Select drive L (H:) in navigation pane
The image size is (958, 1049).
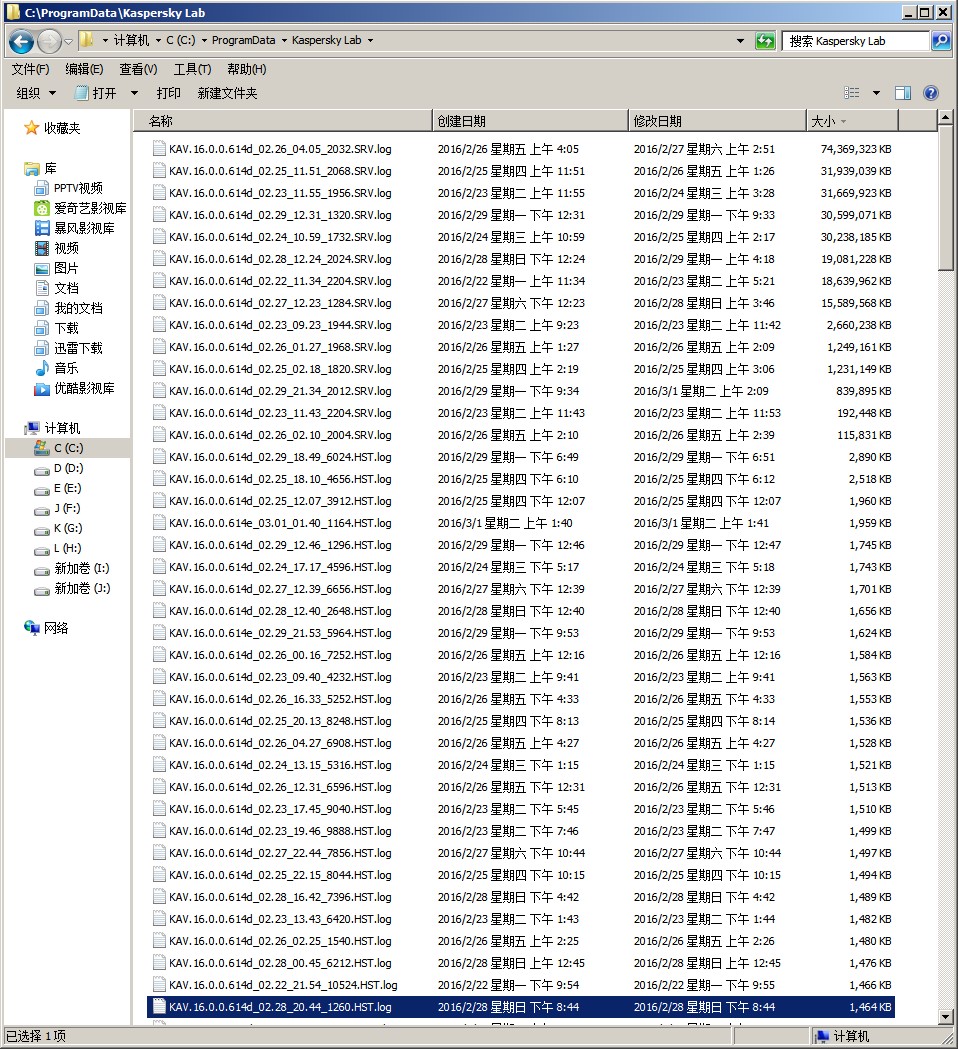pos(58,549)
